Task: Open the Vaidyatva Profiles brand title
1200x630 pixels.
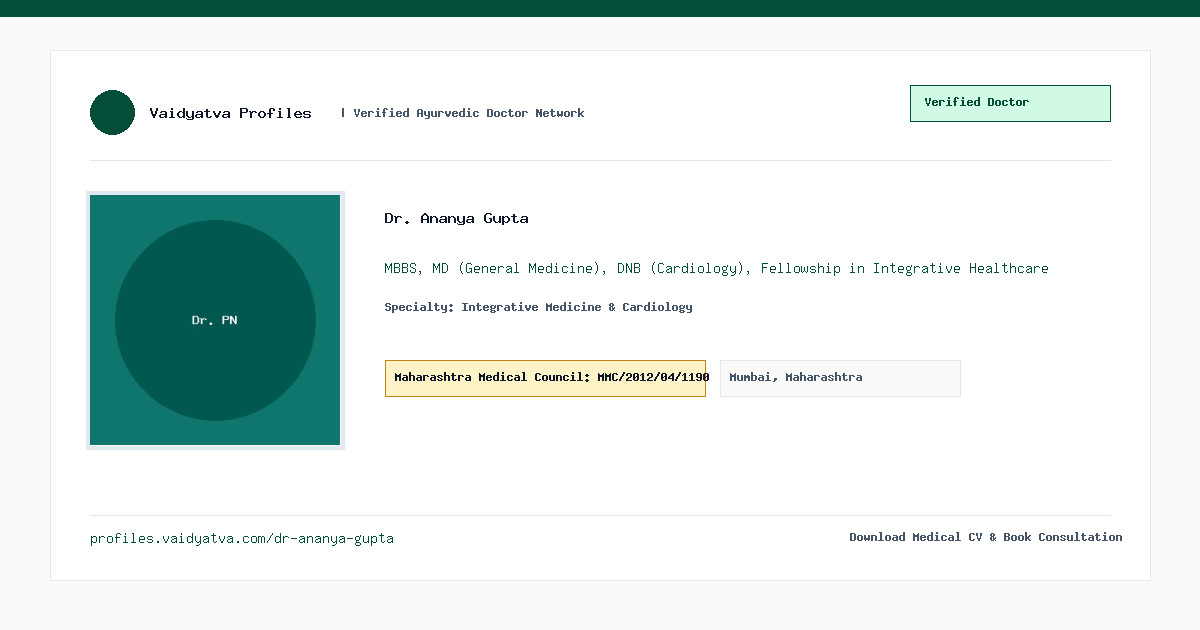Action: (230, 113)
